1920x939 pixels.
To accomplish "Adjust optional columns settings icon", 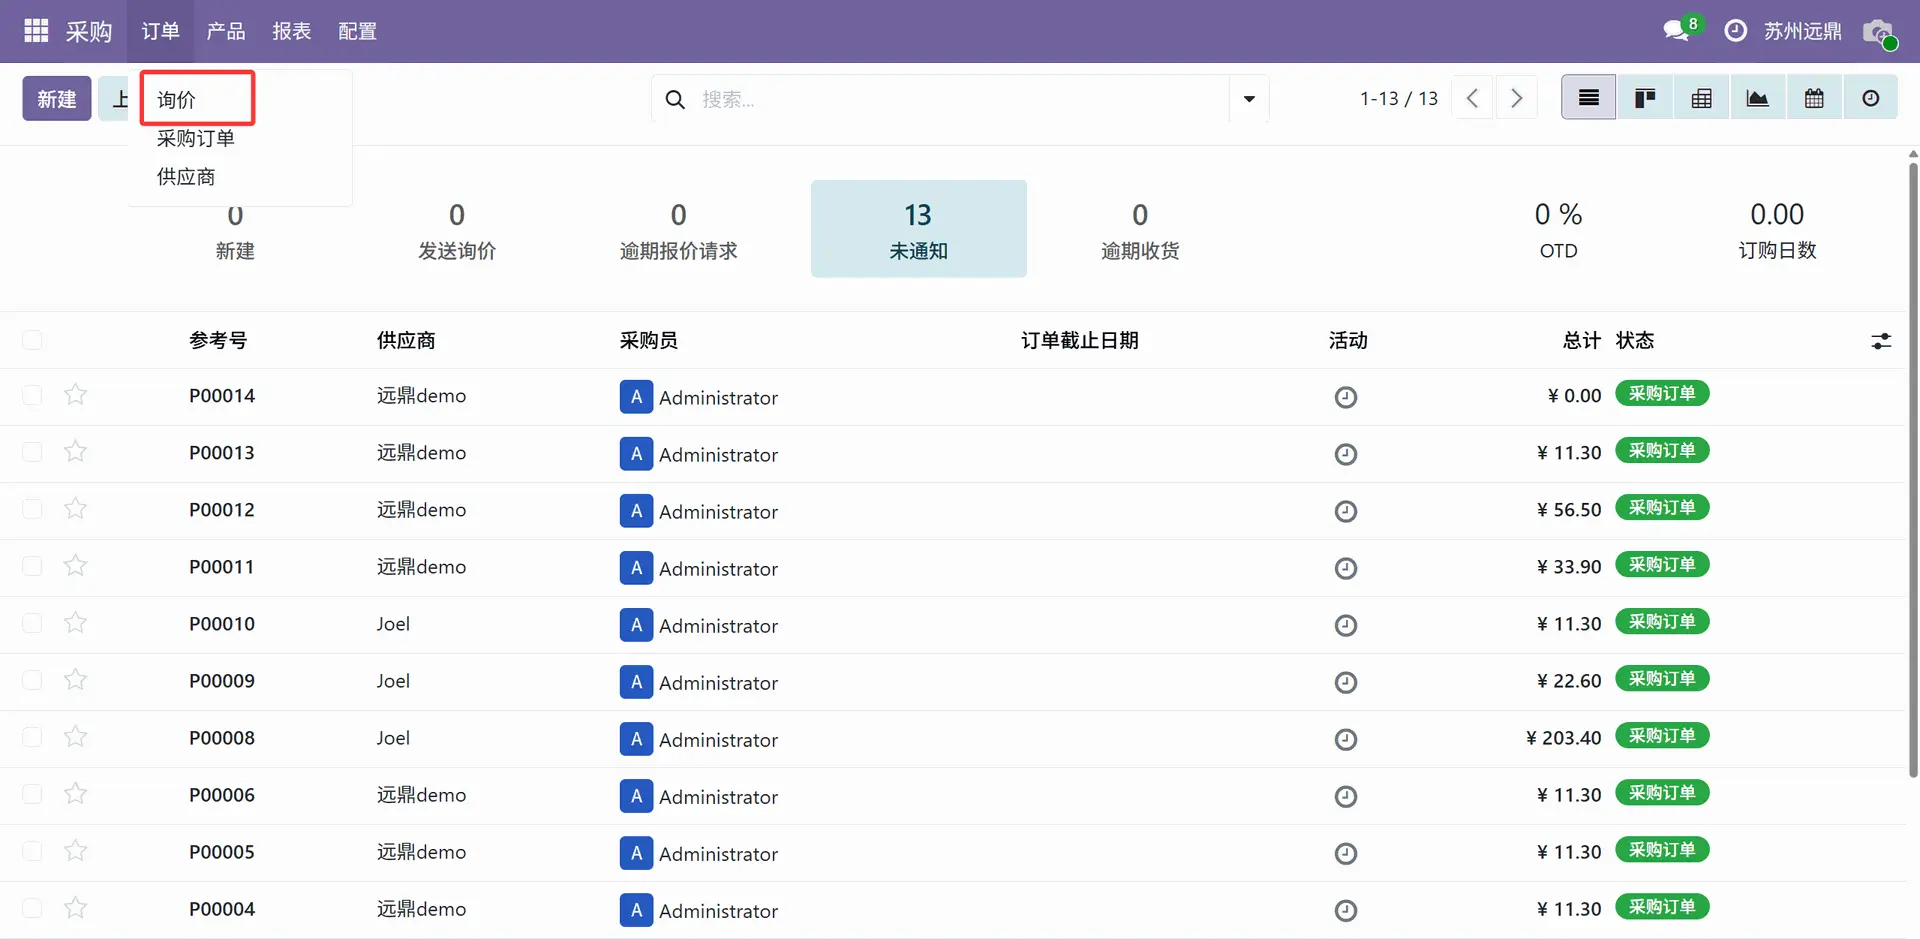I will pyautogui.click(x=1881, y=341).
